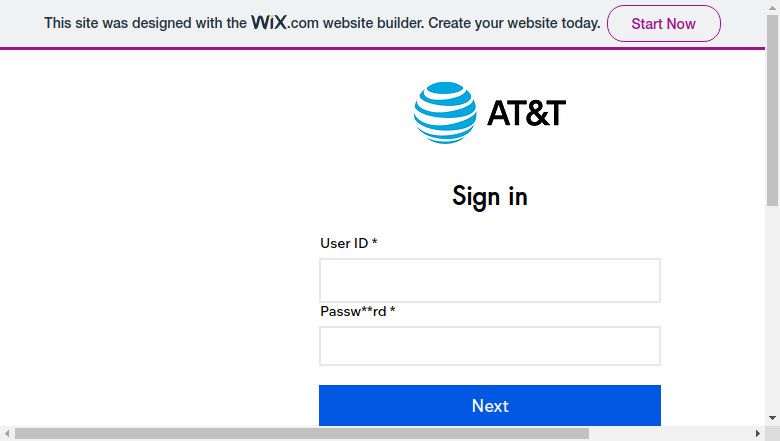Click the Start Now button
780x441 pixels.
664,23
